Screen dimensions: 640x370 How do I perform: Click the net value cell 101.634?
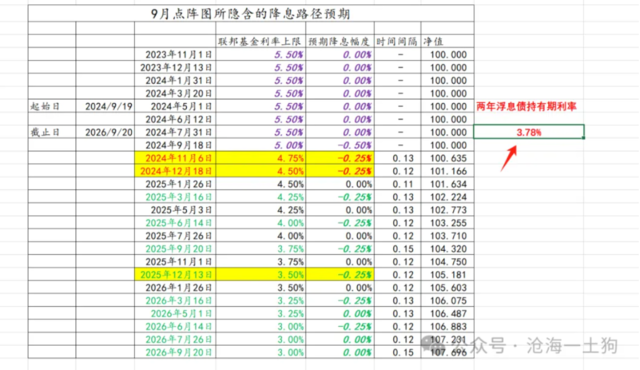(447, 184)
